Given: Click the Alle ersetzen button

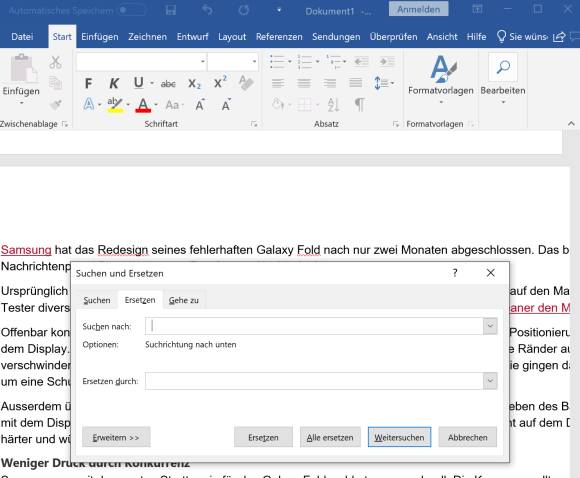Looking at the screenshot, I should tap(330, 437).
